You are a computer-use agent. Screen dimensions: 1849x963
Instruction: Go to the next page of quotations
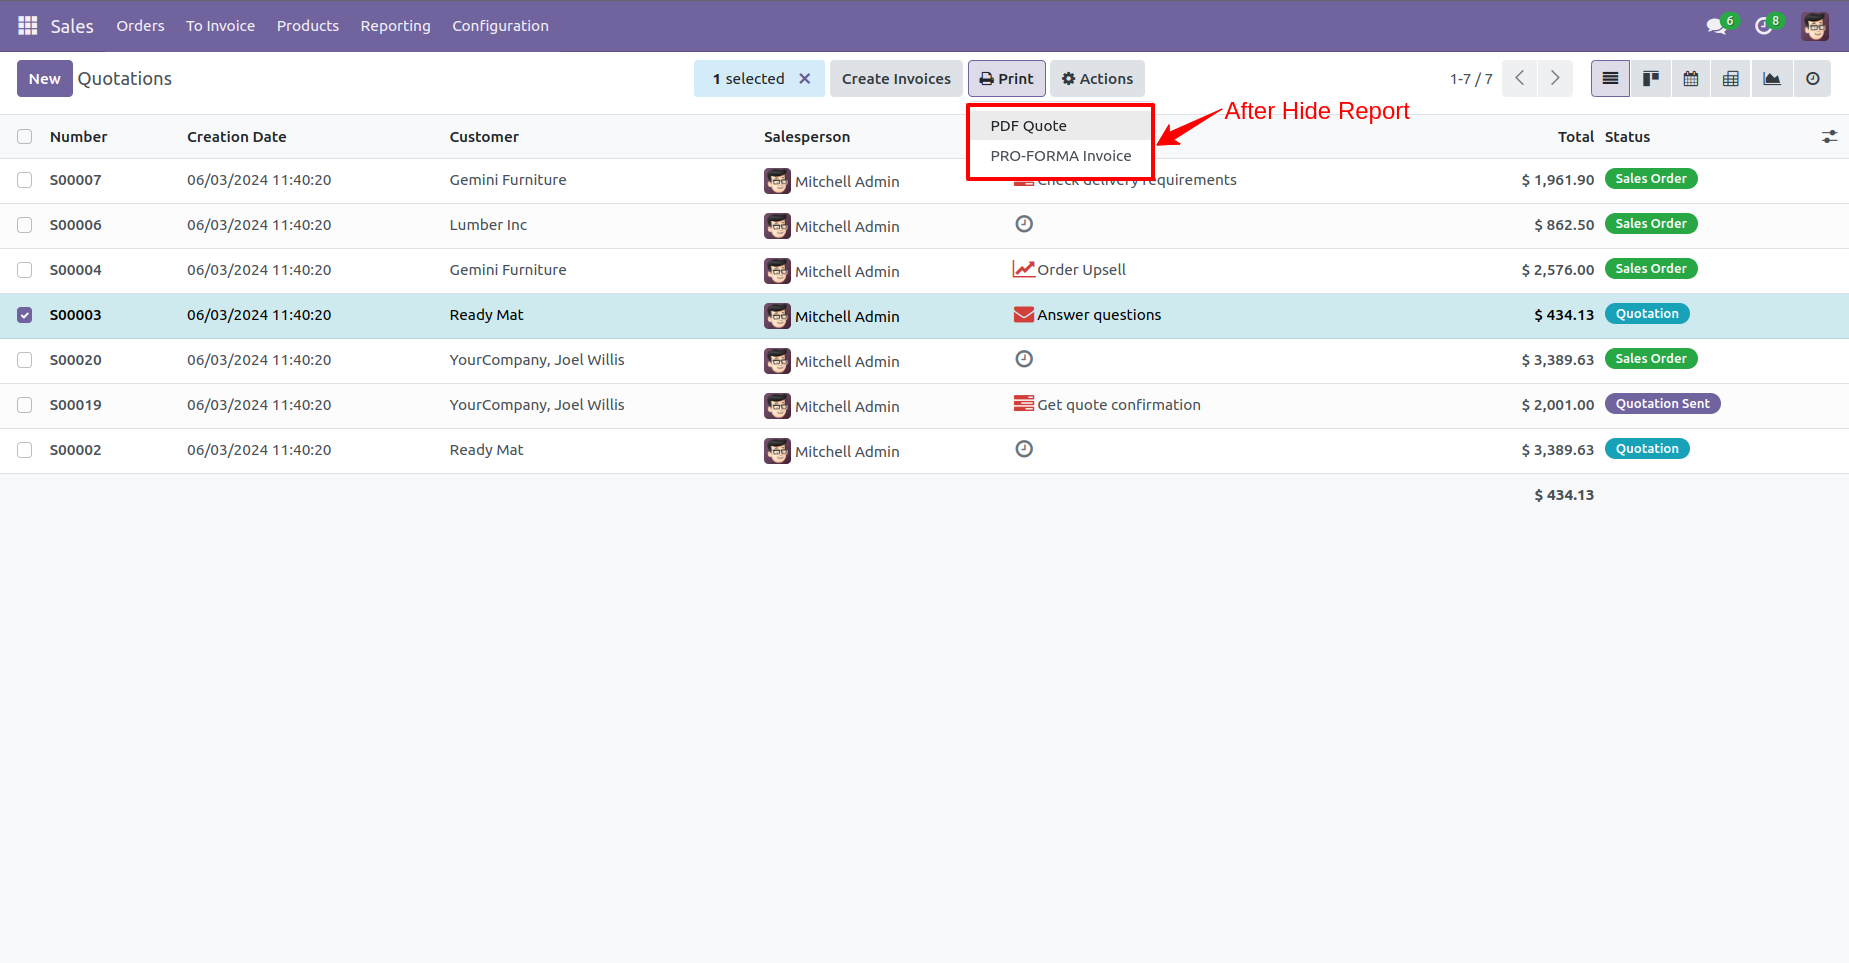[1555, 78]
